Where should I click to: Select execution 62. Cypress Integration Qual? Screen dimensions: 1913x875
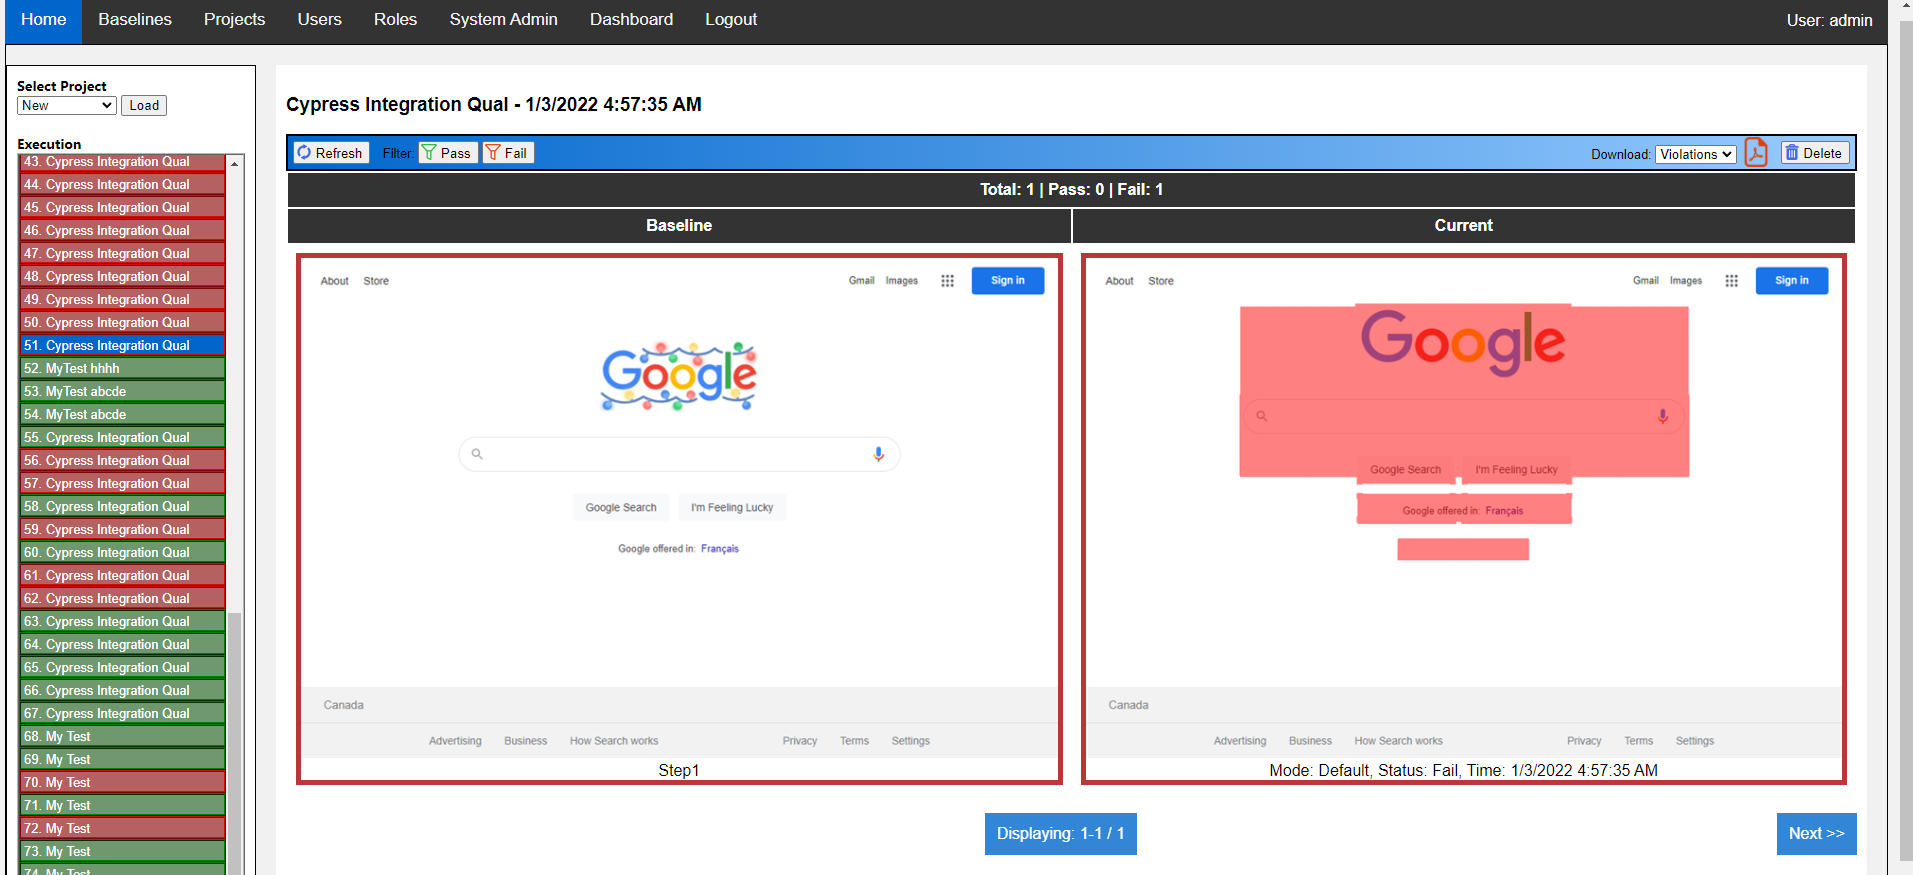pos(122,599)
